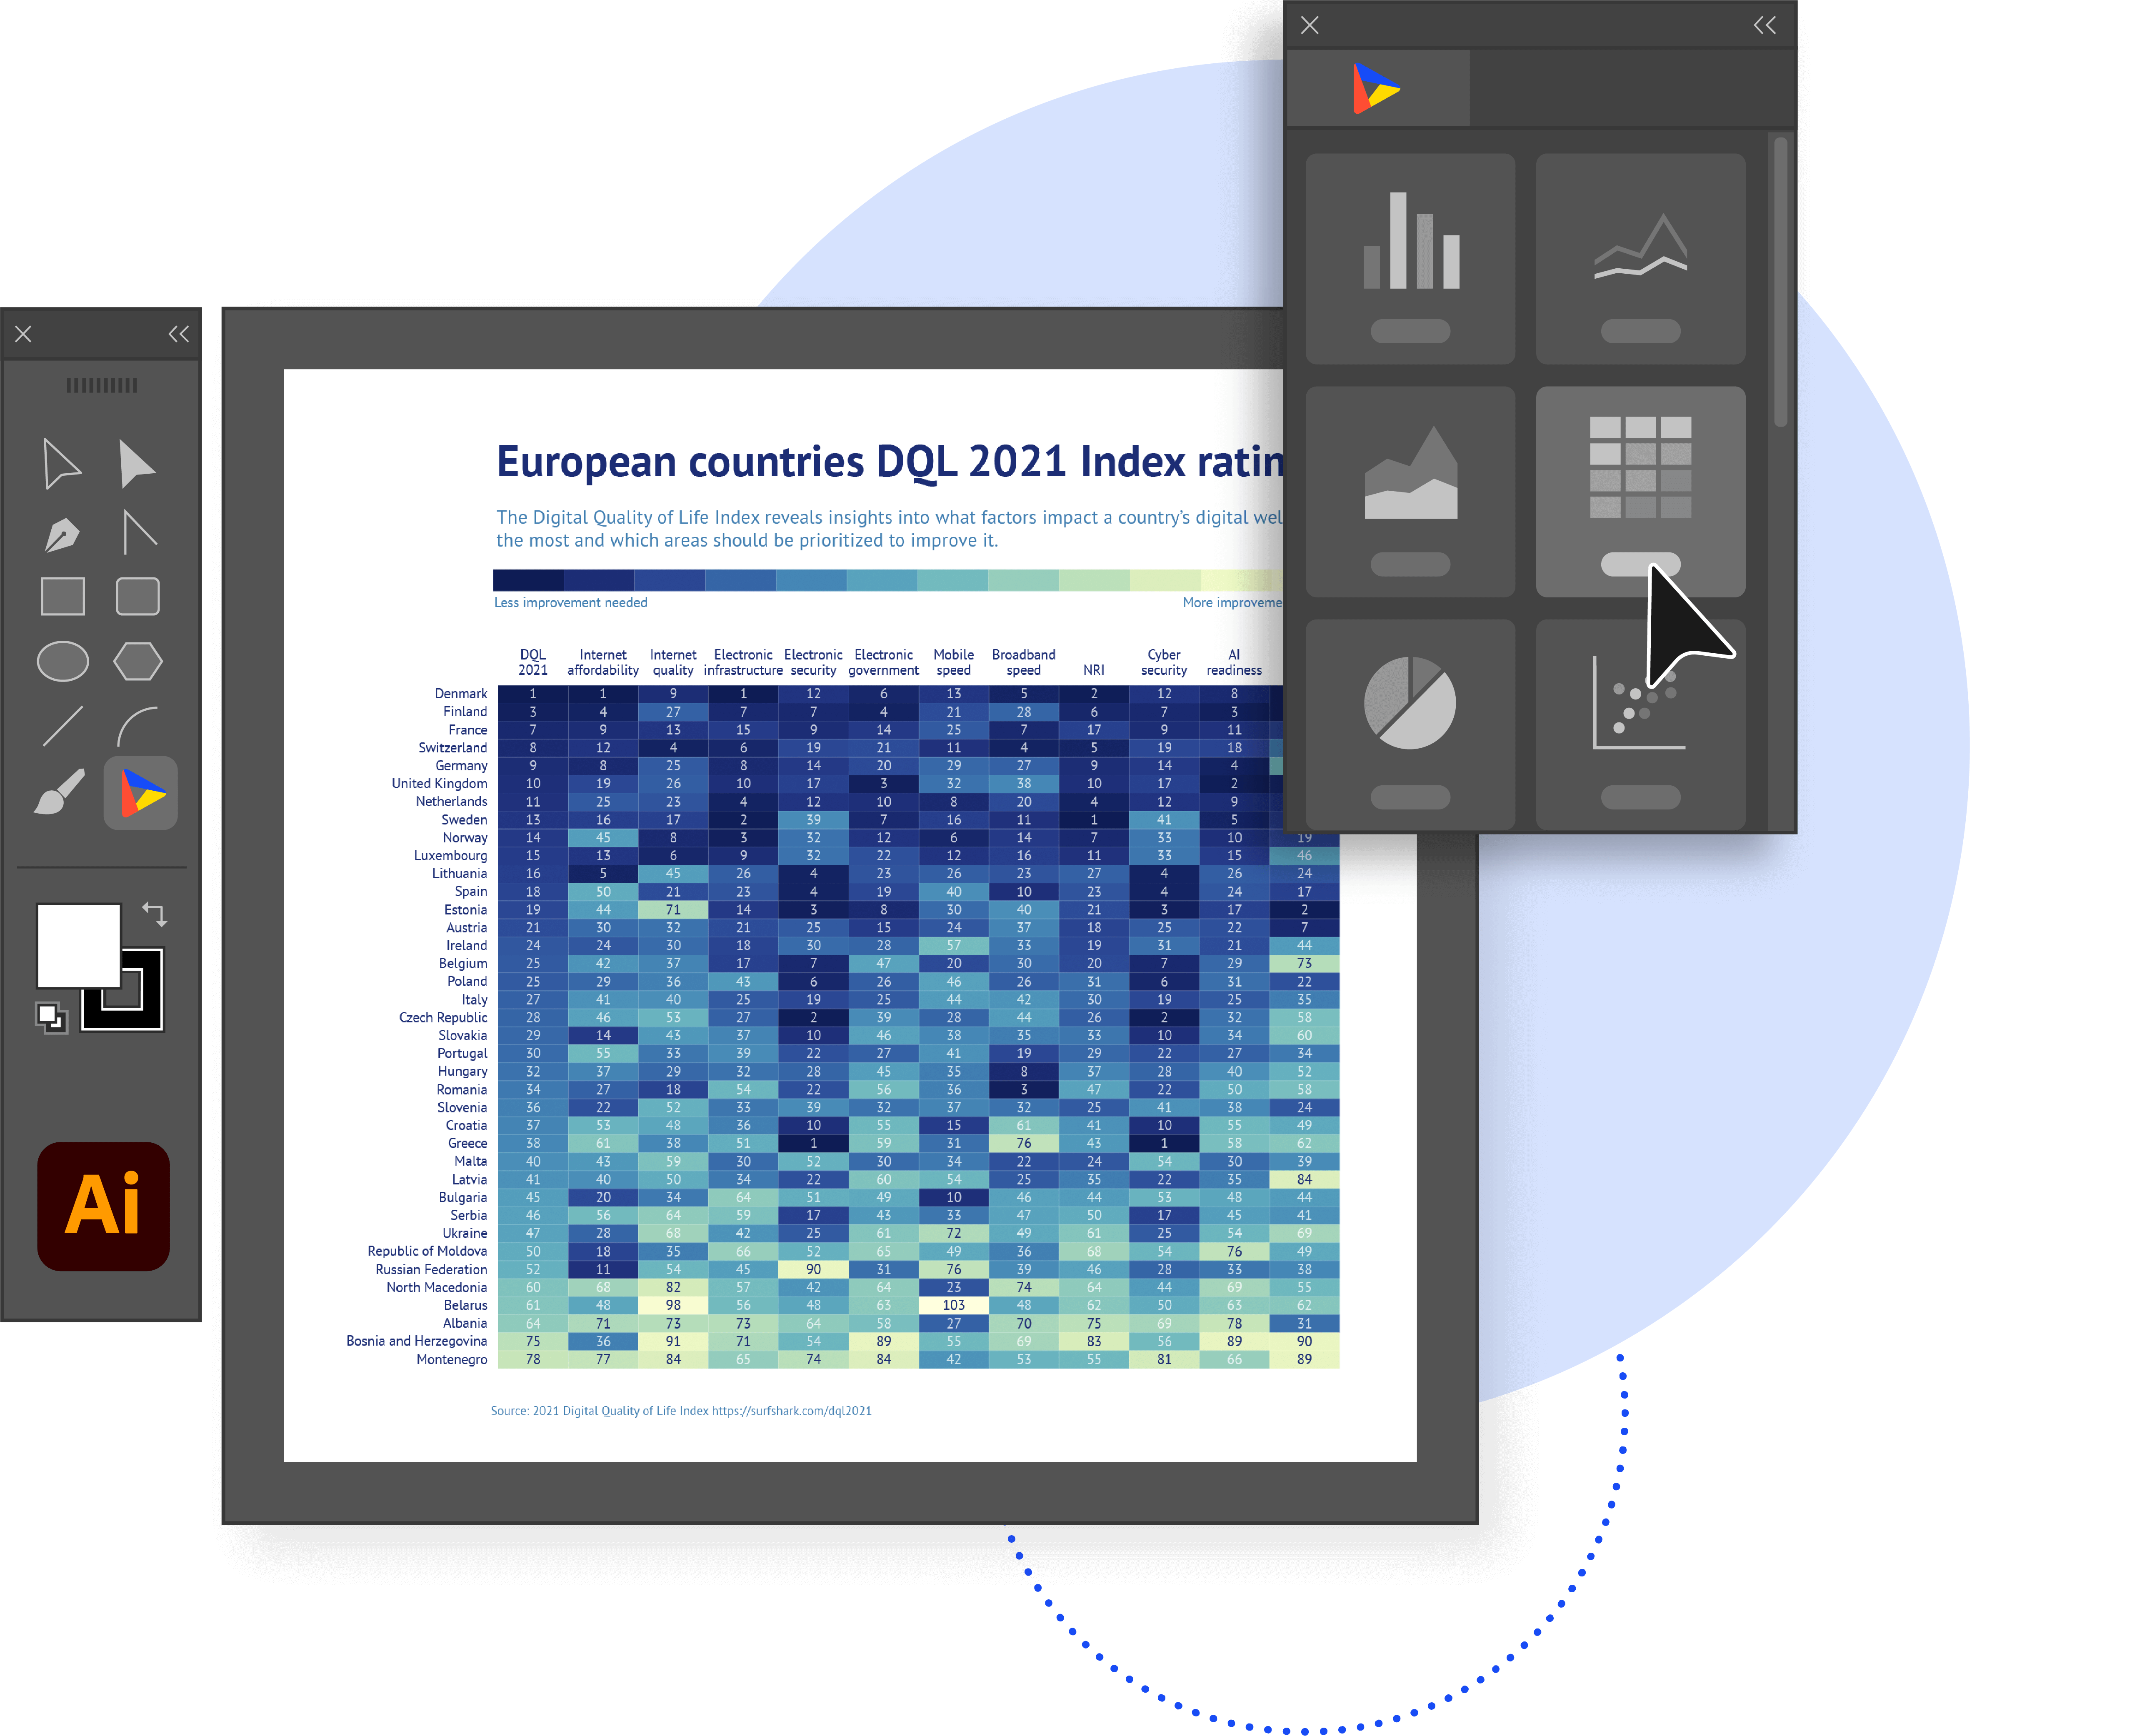
Task: Select the Ellipse tool
Action: pyautogui.click(x=62, y=661)
